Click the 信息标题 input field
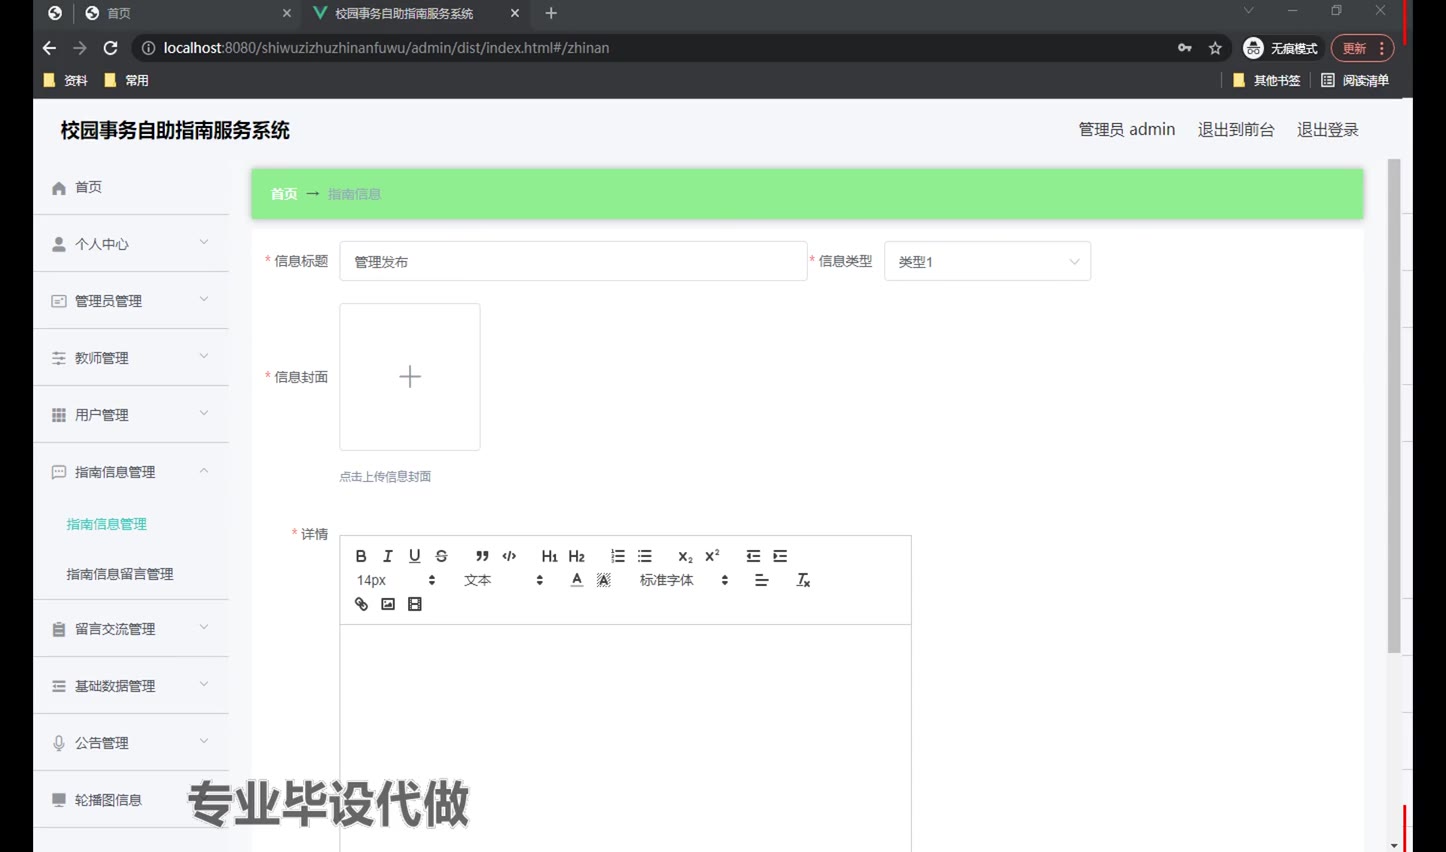Screen dimensions: 1446x852 coord(572,262)
